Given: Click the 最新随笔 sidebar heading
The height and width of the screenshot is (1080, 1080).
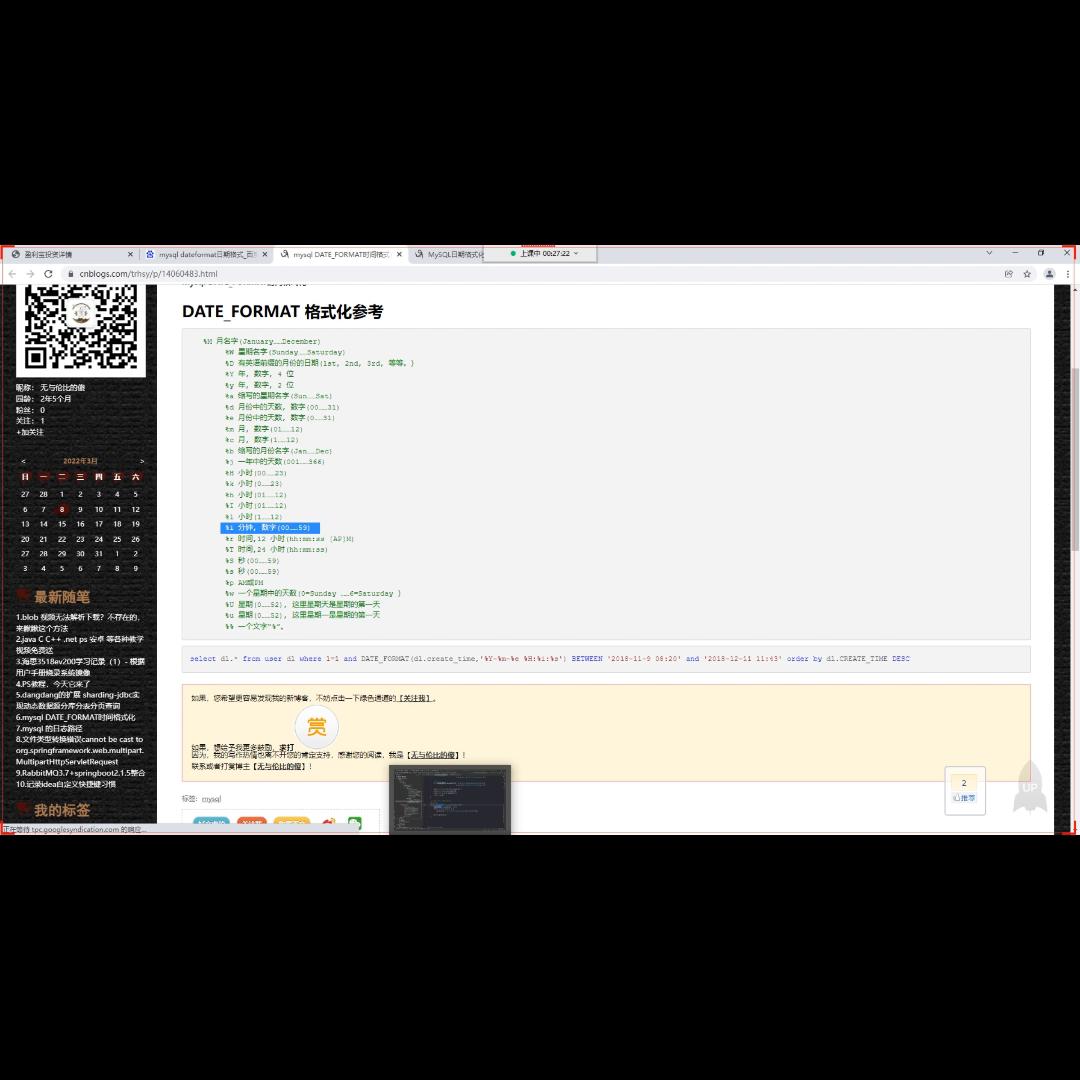Looking at the screenshot, I should point(62,597).
